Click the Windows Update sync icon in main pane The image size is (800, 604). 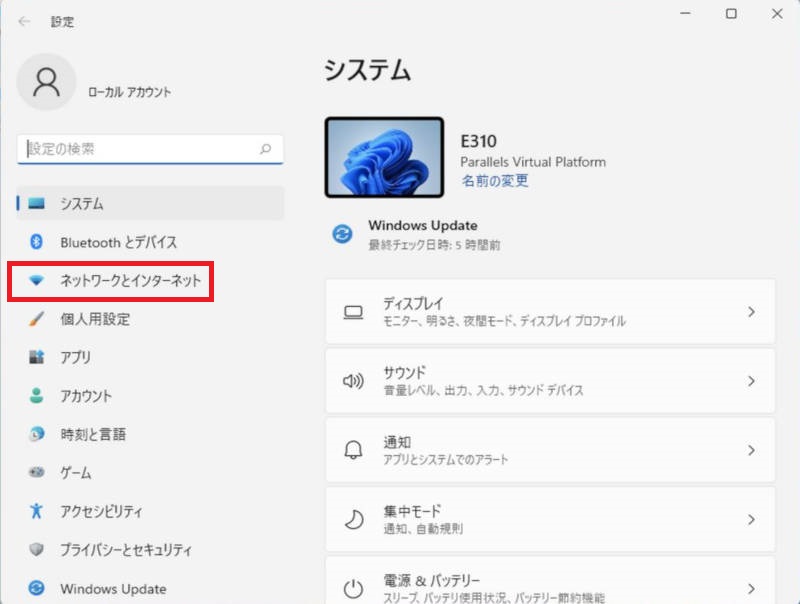coord(342,234)
